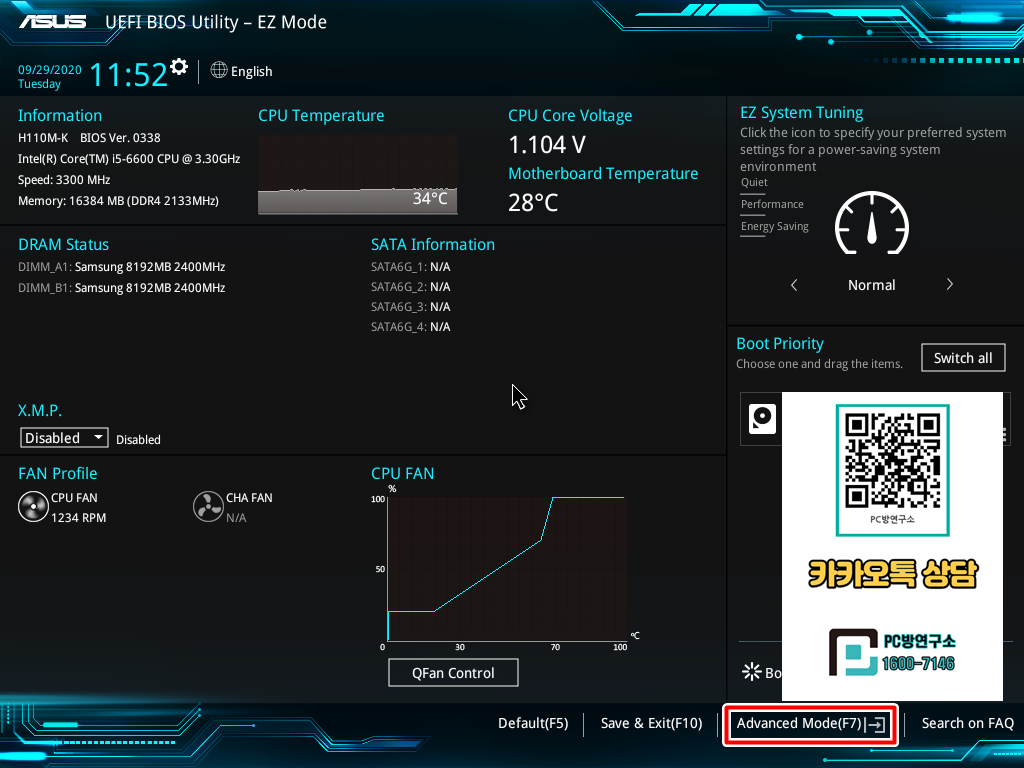Click the 28°C motherboard temperature value
The width and height of the screenshot is (1024, 768).
tap(533, 202)
